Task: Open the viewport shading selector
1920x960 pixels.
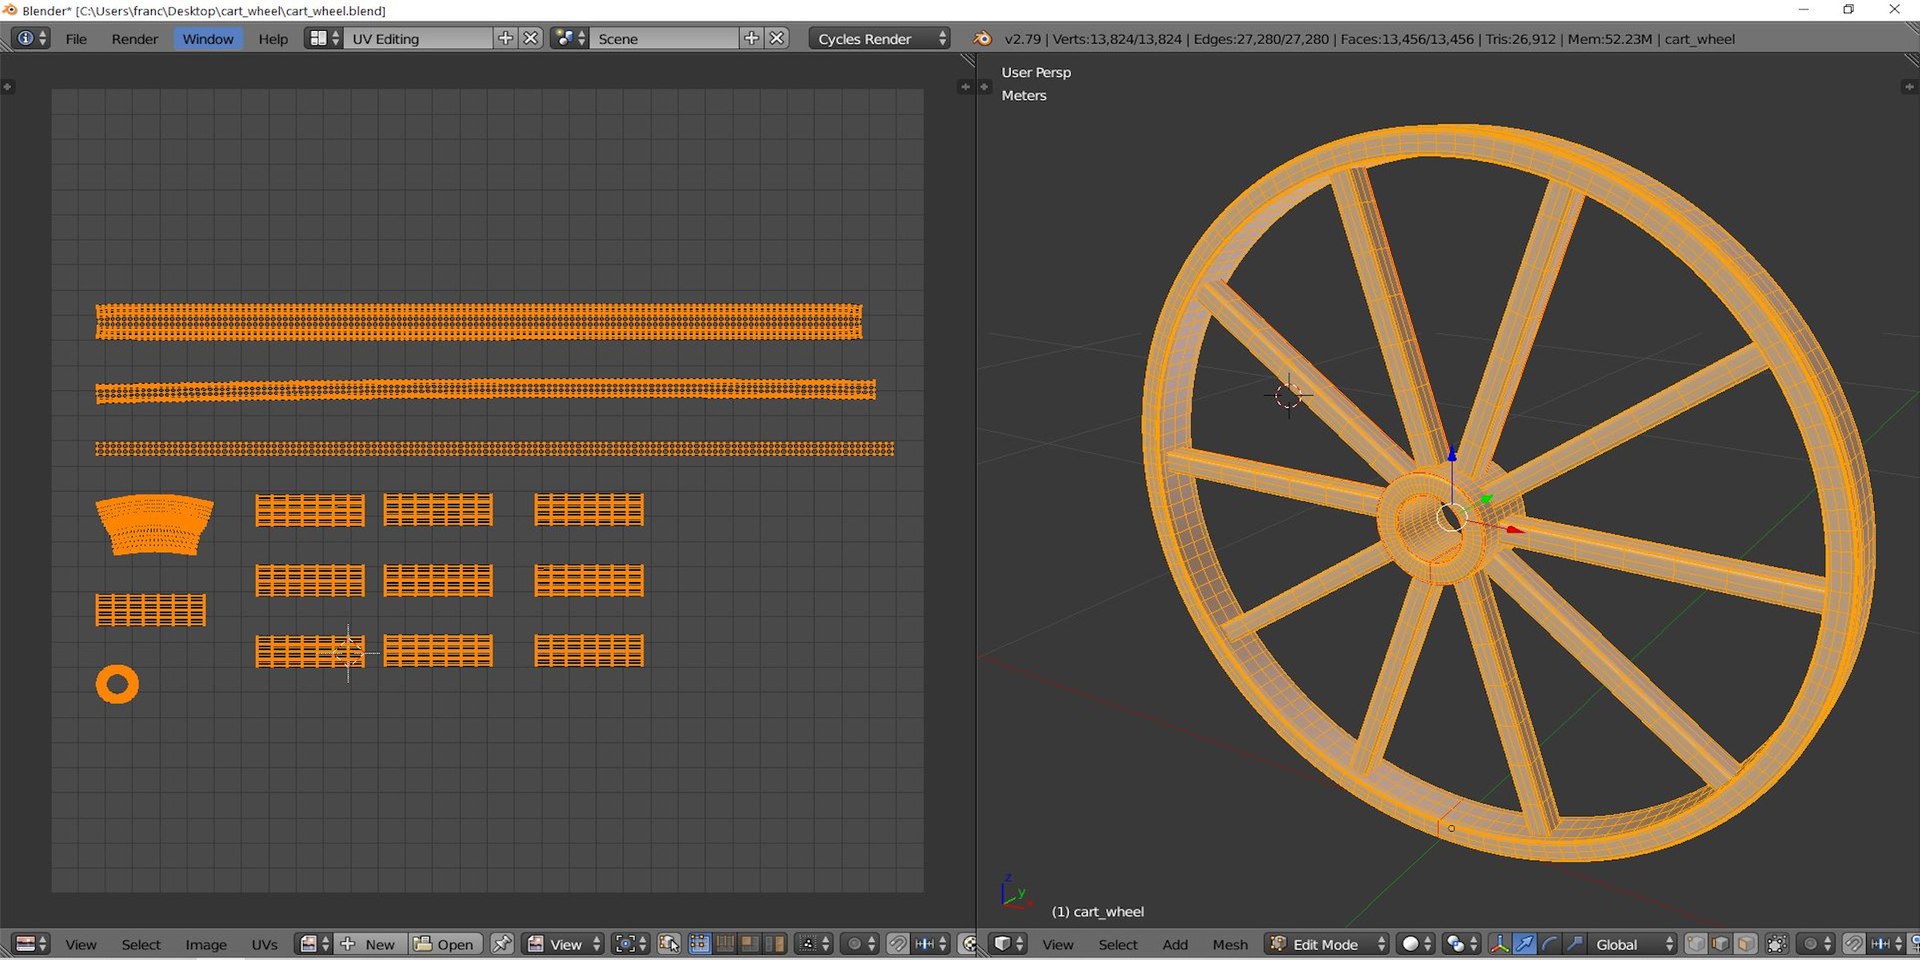Action: [1416, 944]
